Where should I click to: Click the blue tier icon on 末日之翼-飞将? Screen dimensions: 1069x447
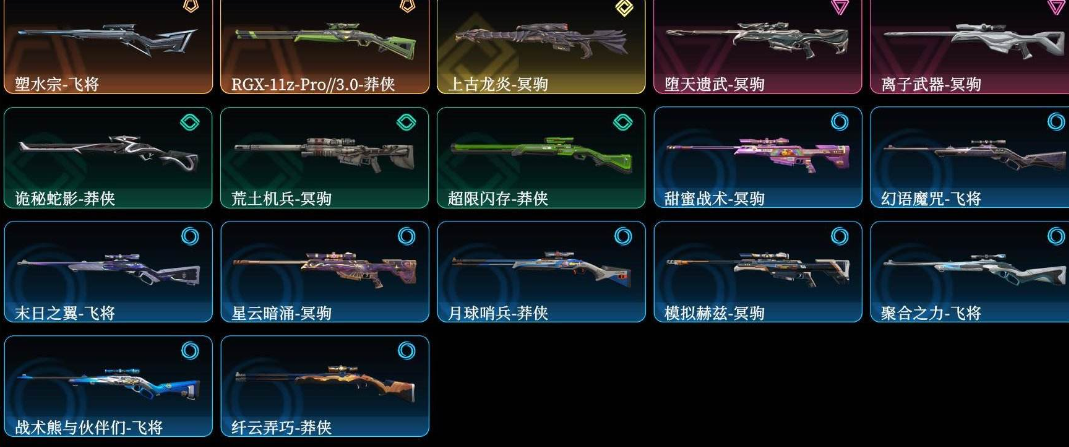point(190,236)
